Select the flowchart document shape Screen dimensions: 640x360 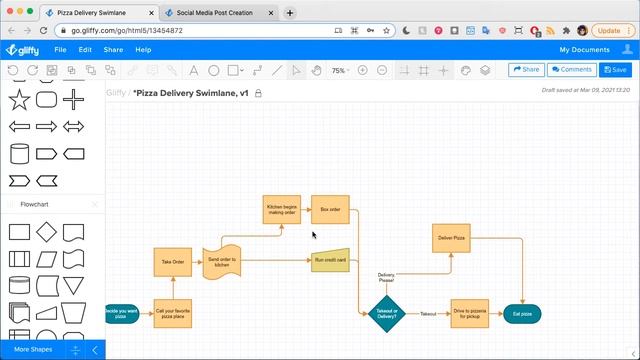73,232
